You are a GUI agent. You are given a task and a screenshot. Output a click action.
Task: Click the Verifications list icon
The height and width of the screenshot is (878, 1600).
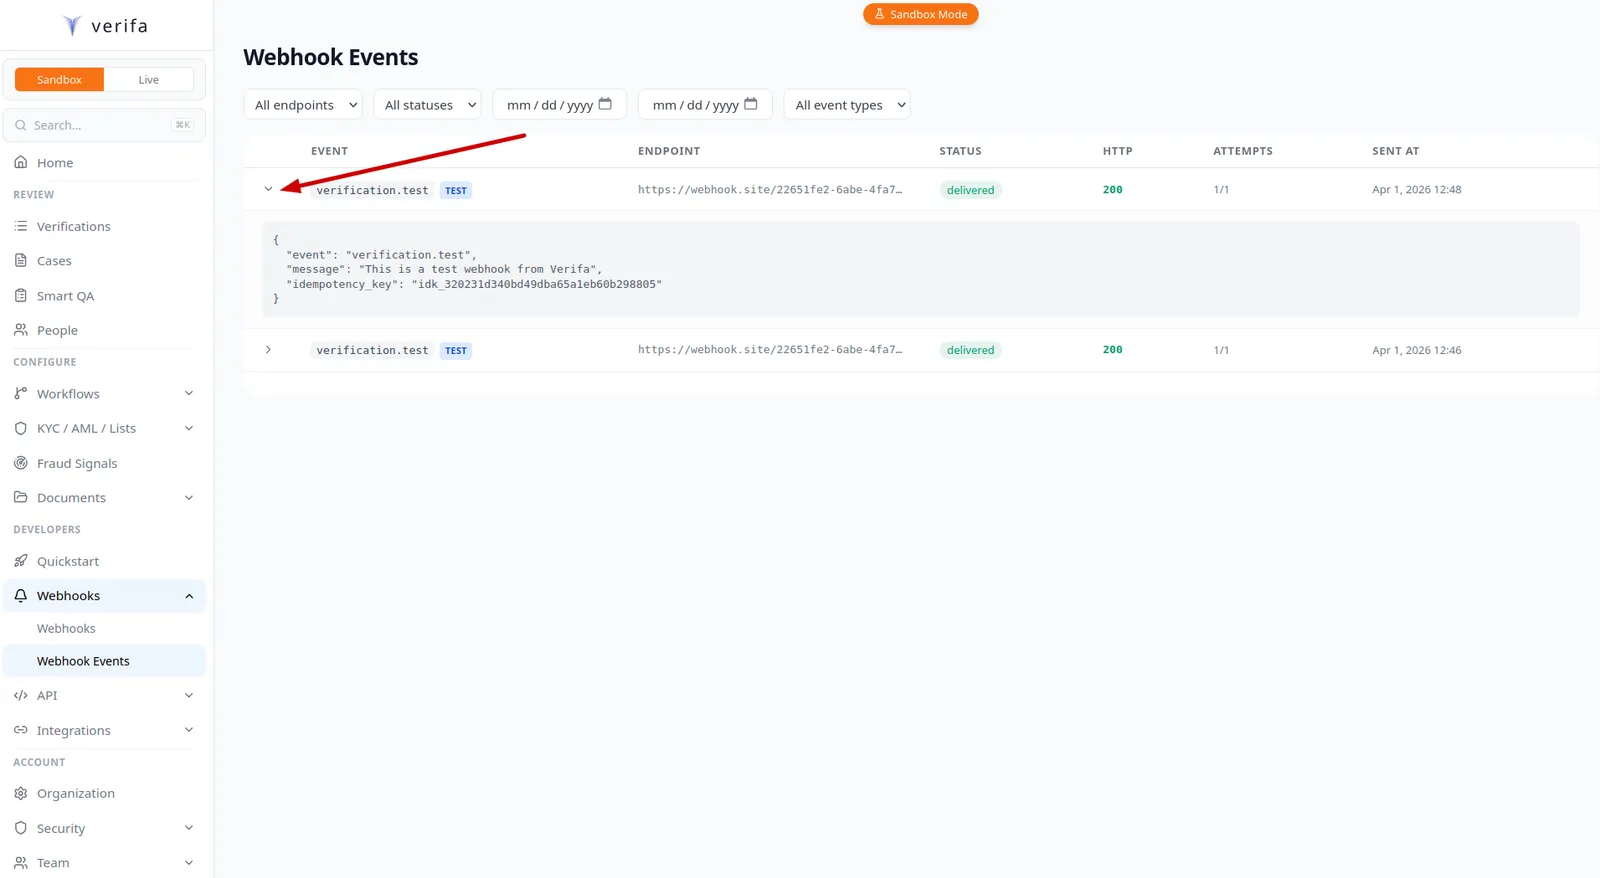21,226
